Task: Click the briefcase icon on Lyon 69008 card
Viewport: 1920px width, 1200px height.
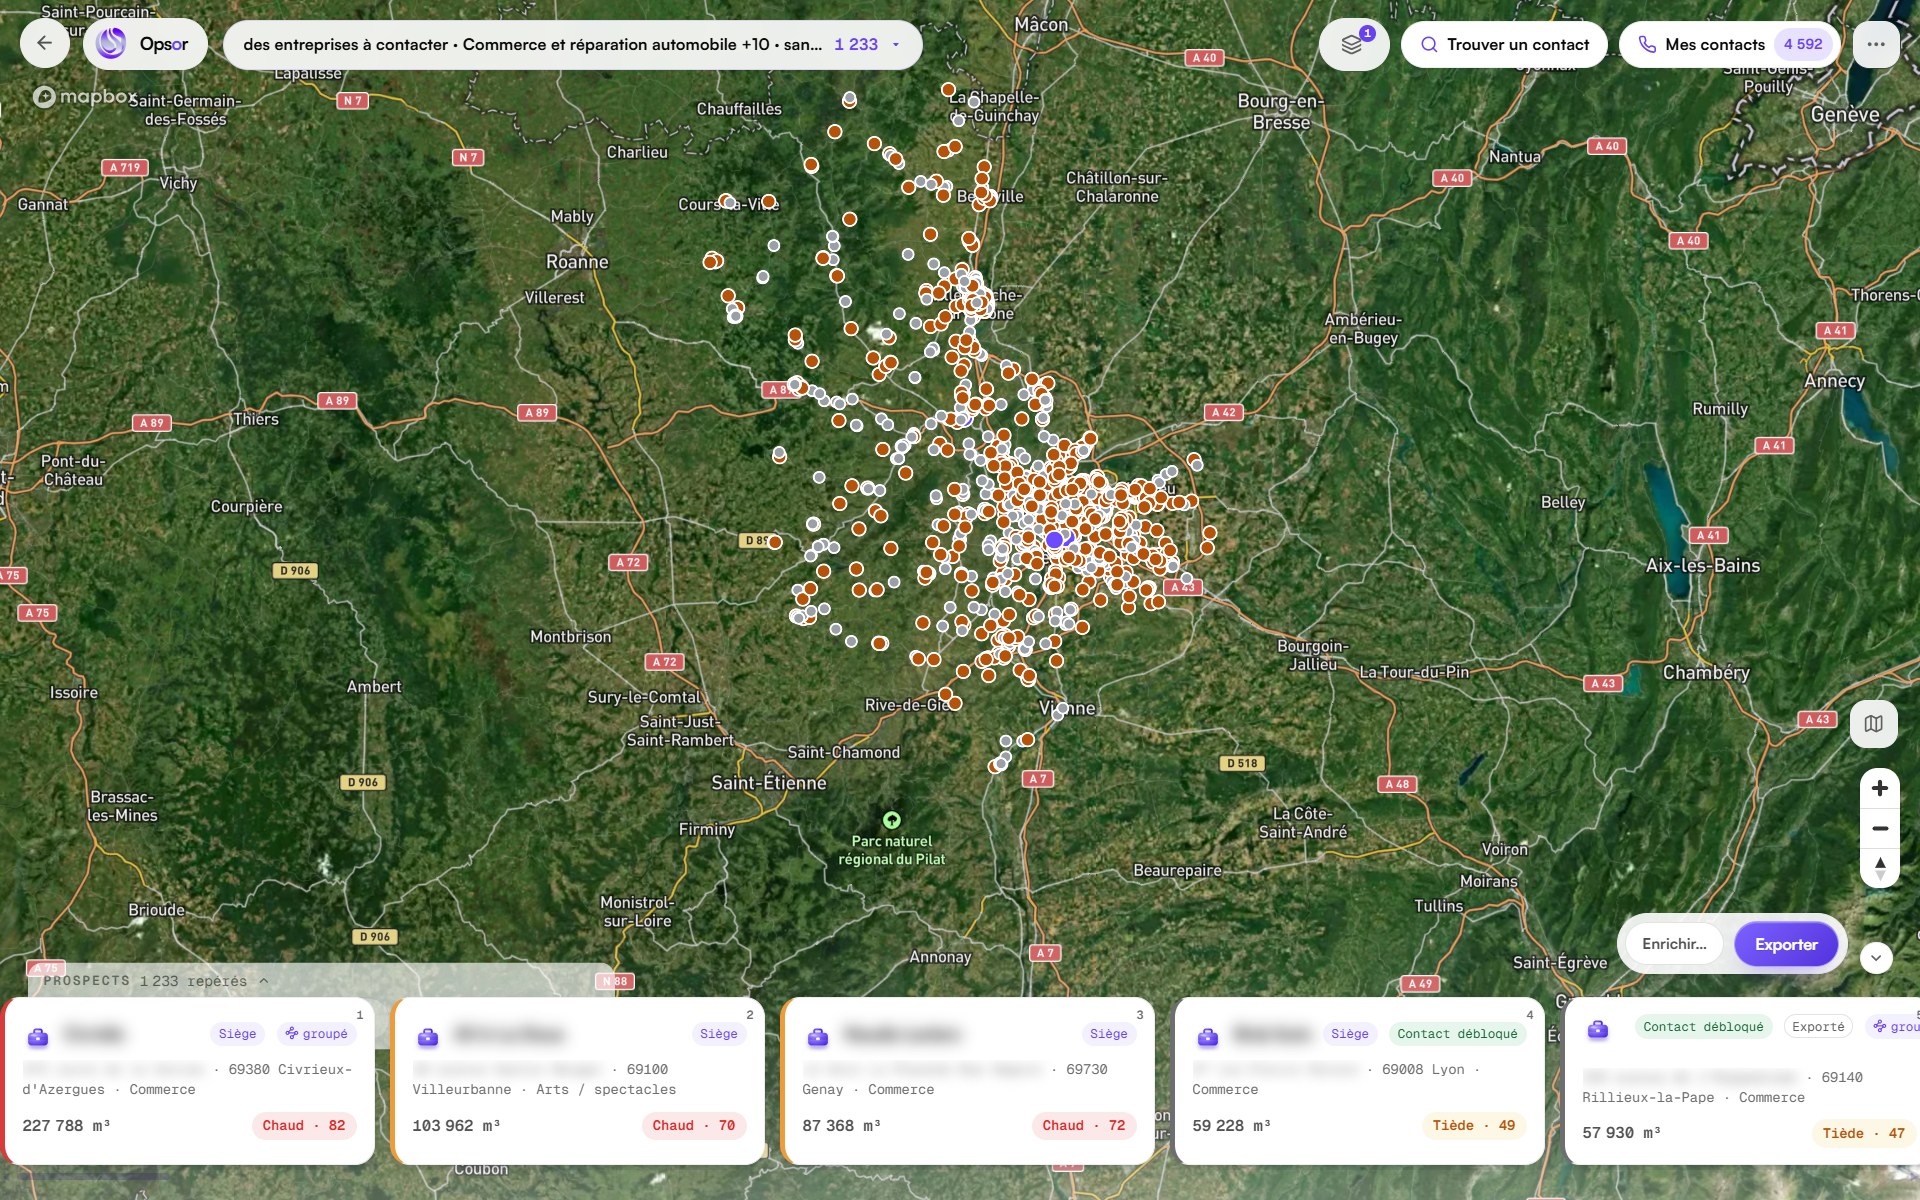Action: click(1208, 1037)
